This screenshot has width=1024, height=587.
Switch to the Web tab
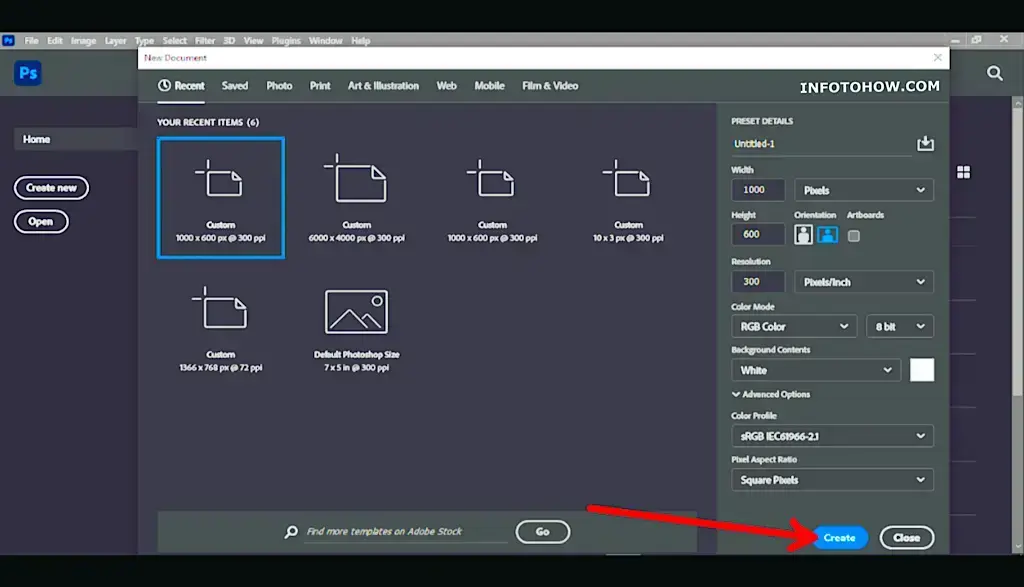(446, 86)
